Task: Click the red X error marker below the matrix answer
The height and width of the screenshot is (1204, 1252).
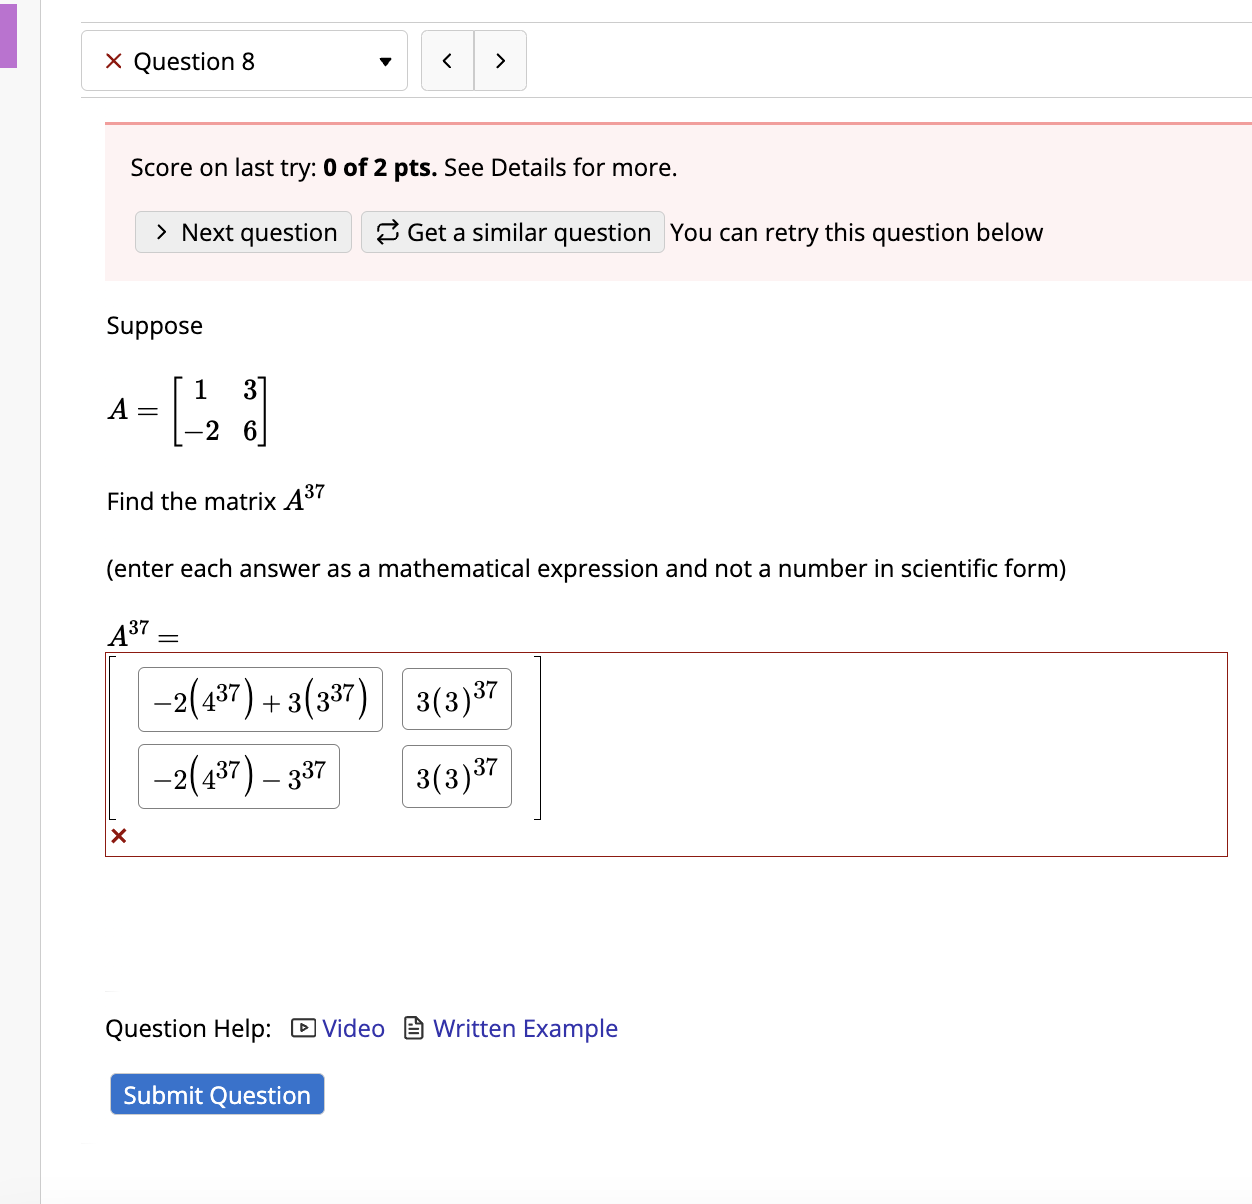Action: point(119,837)
